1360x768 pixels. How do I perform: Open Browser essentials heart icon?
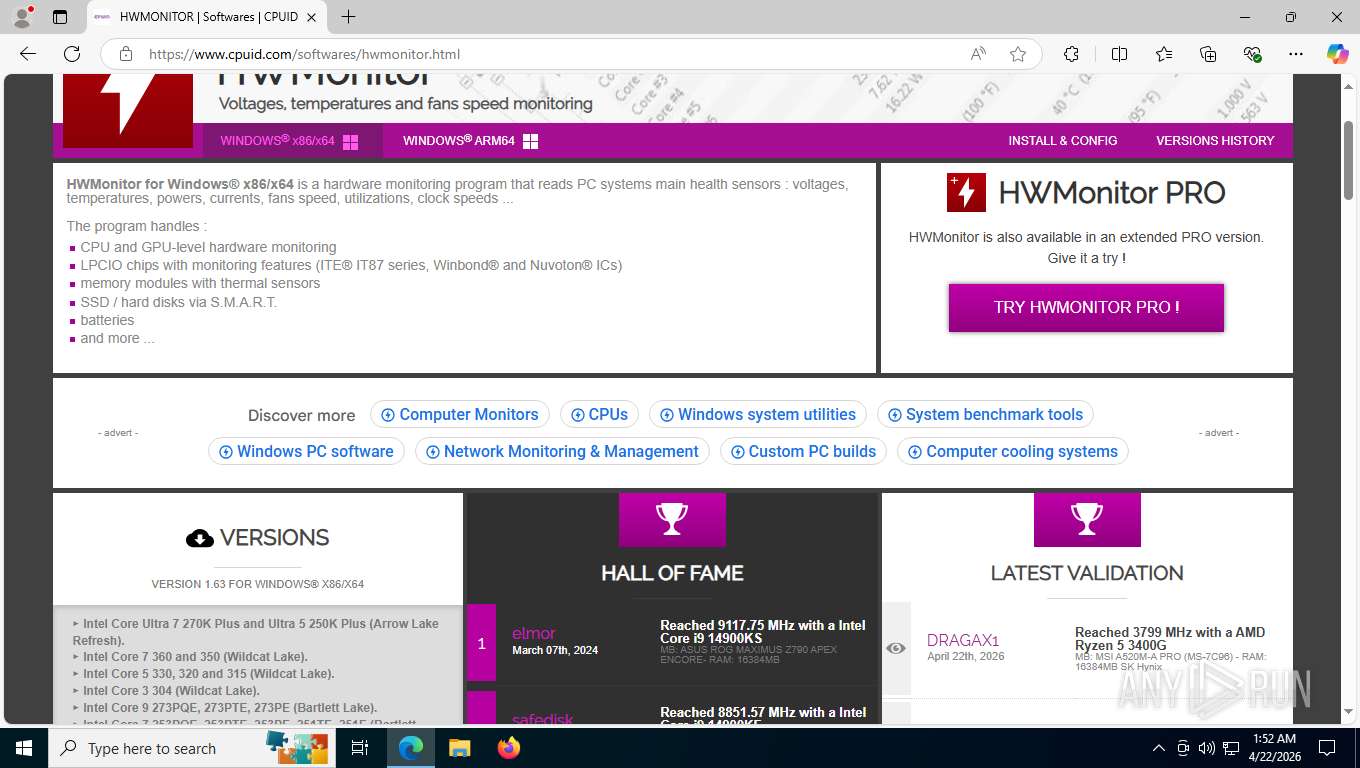point(1252,54)
